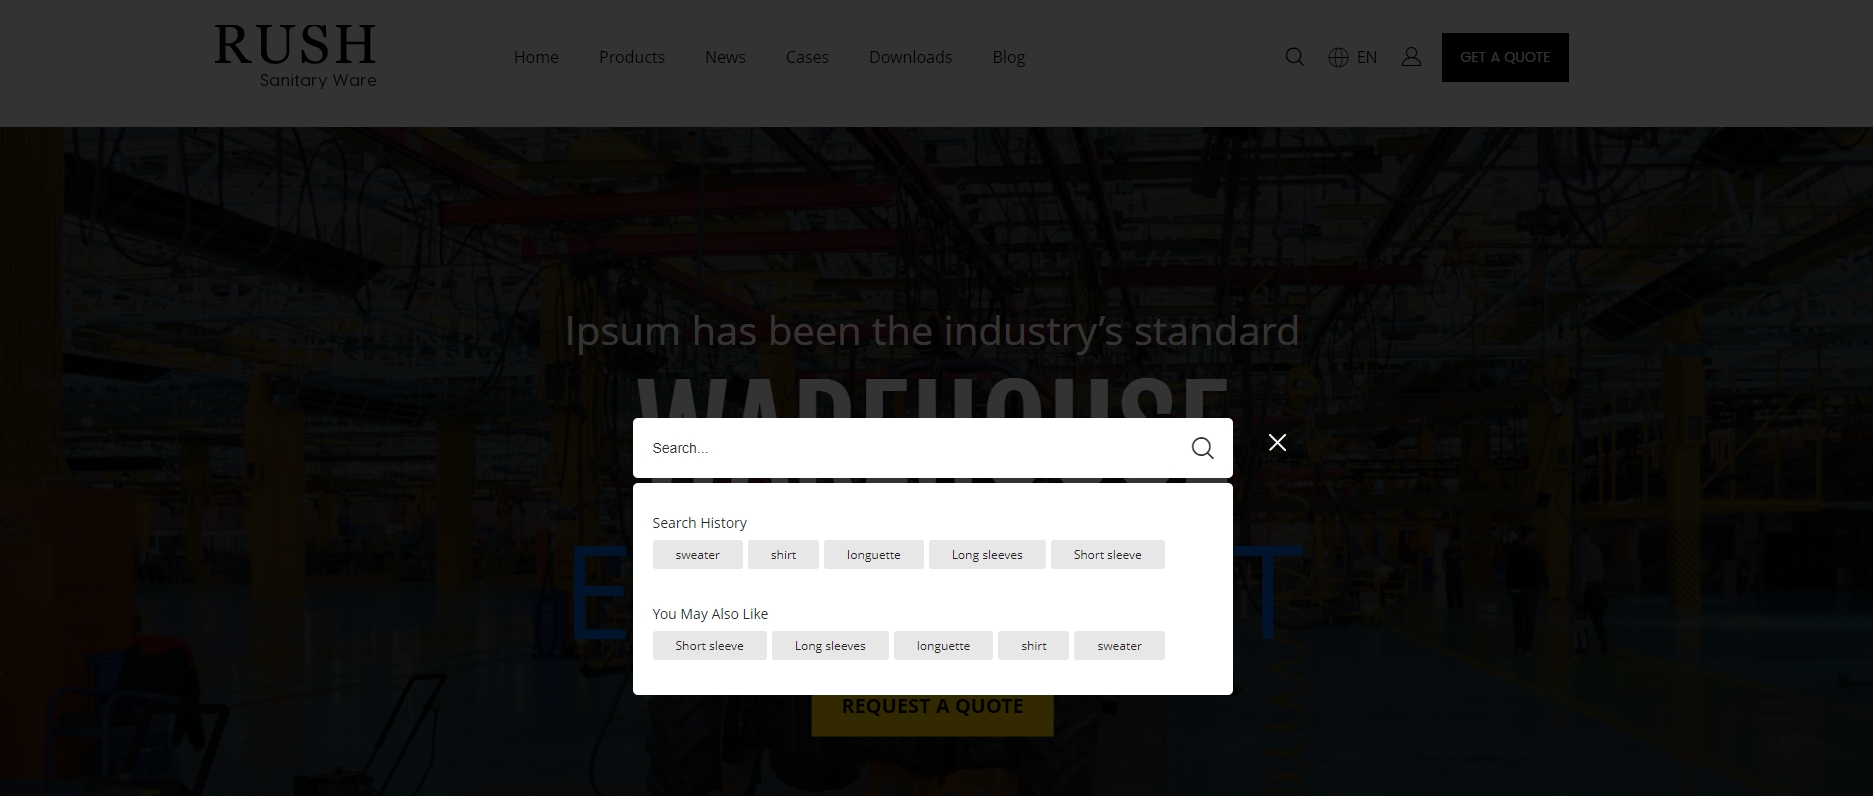This screenshot has width=1873, height=796.
Task: Open the EN language selector globe
Action: click(1338, 57)
